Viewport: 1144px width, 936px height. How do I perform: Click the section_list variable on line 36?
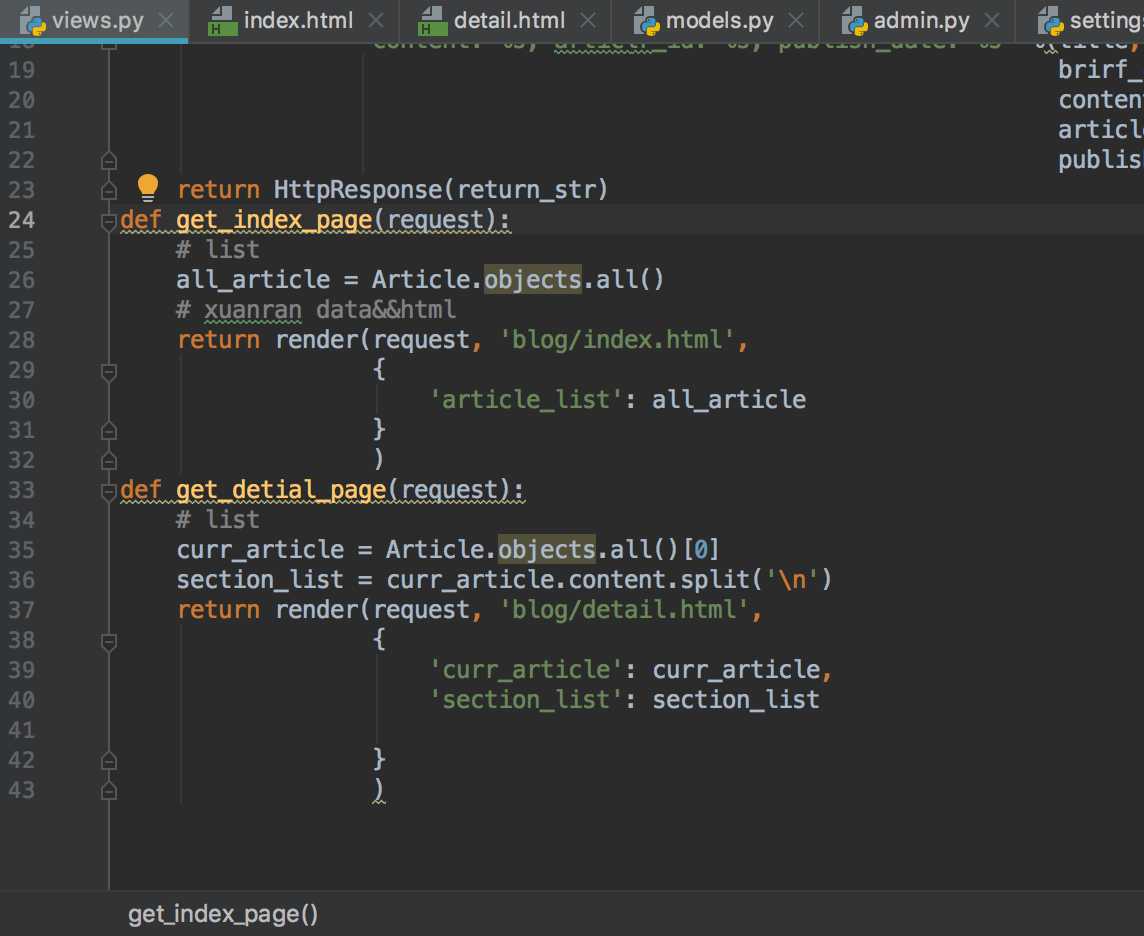click(x=260, y=580)
